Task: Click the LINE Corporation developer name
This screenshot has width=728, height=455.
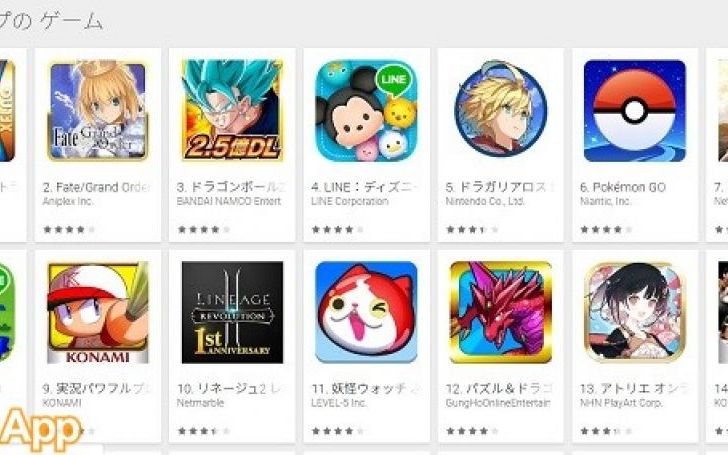Action: [350, 201]
